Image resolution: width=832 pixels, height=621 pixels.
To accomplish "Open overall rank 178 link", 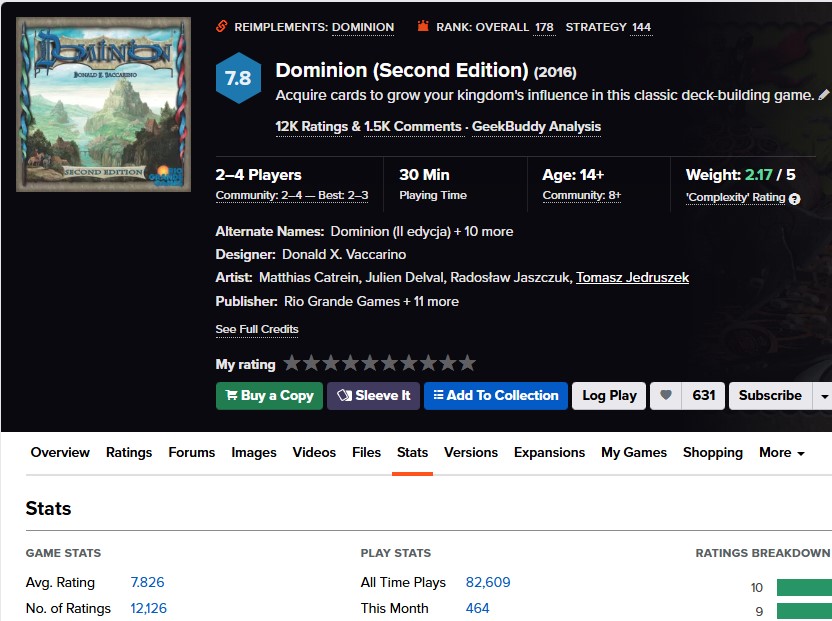I will [544, 27].
